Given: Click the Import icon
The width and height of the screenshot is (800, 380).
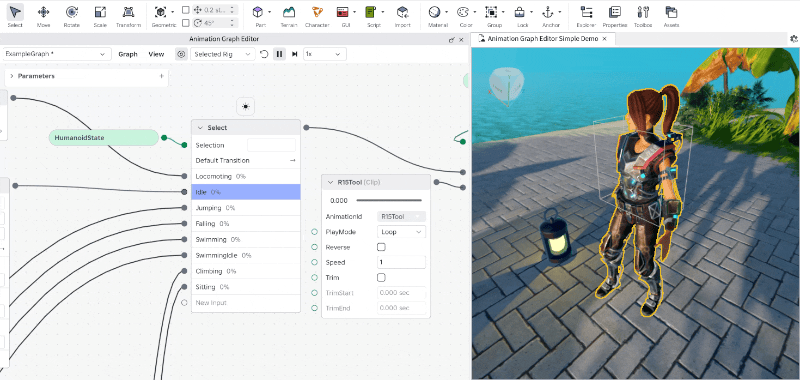Looking at the screenshot, I should click(x=403, y=12).
